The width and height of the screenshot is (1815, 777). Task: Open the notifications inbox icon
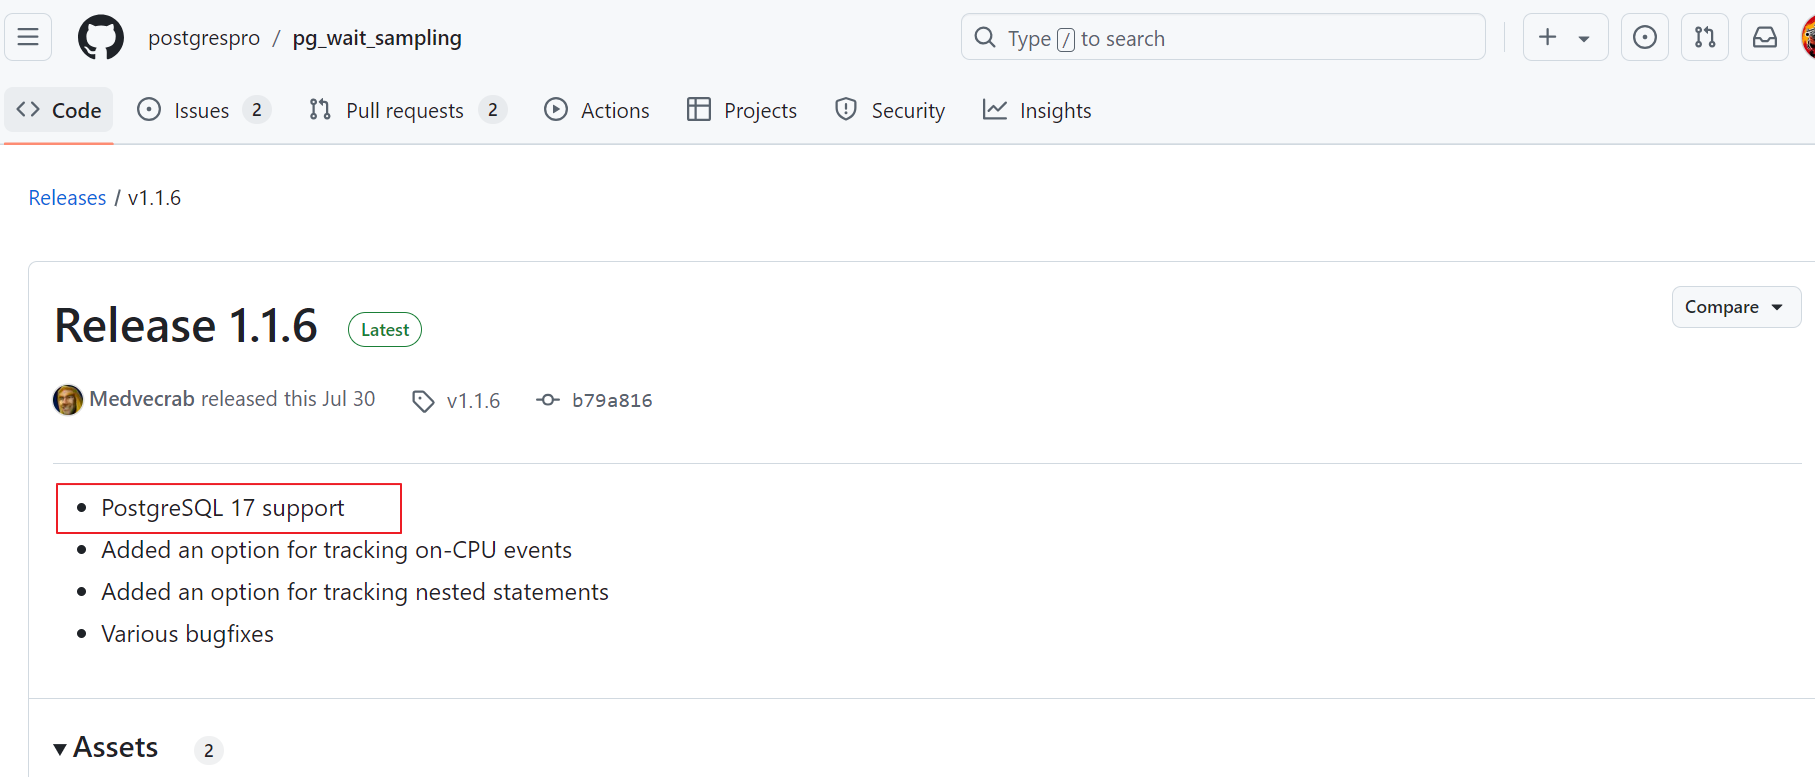[x=1765, y=38]
